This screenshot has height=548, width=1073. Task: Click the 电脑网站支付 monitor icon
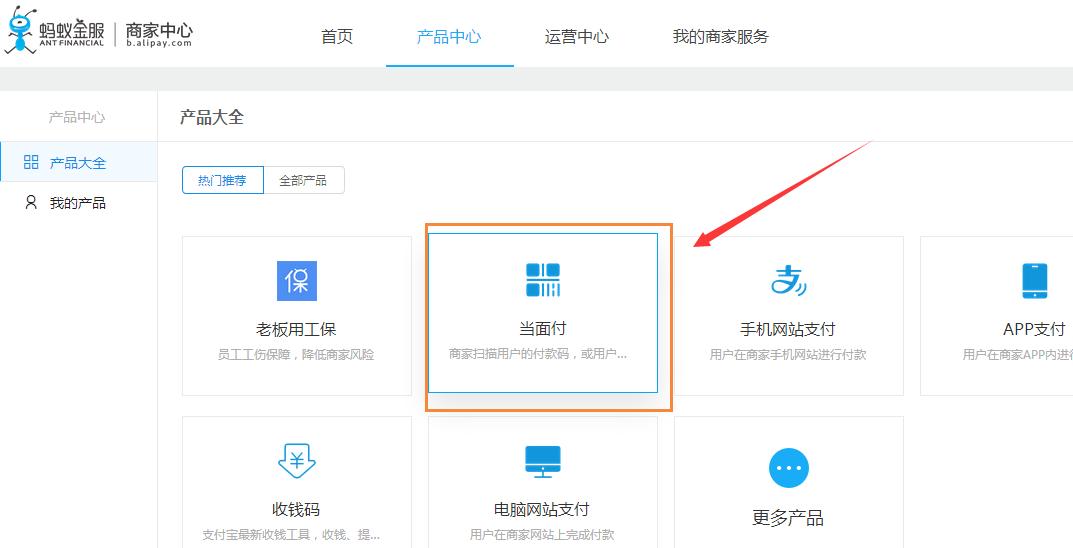click(x=543, y=462)
